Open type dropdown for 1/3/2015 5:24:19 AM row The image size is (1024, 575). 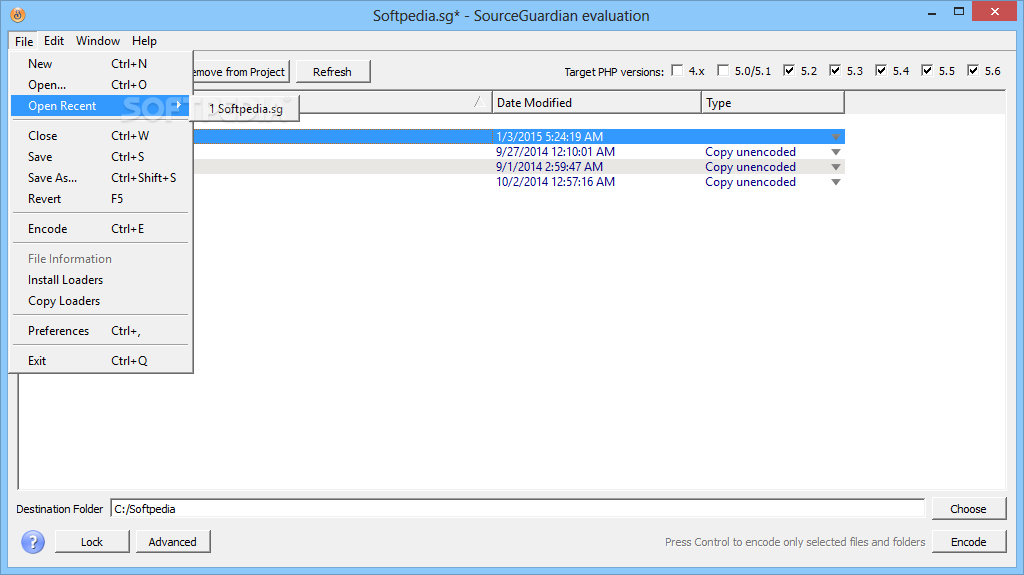836,137
